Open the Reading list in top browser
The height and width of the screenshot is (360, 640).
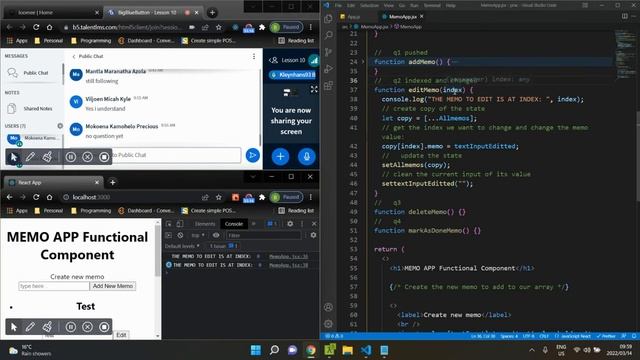tap(296, 40)
